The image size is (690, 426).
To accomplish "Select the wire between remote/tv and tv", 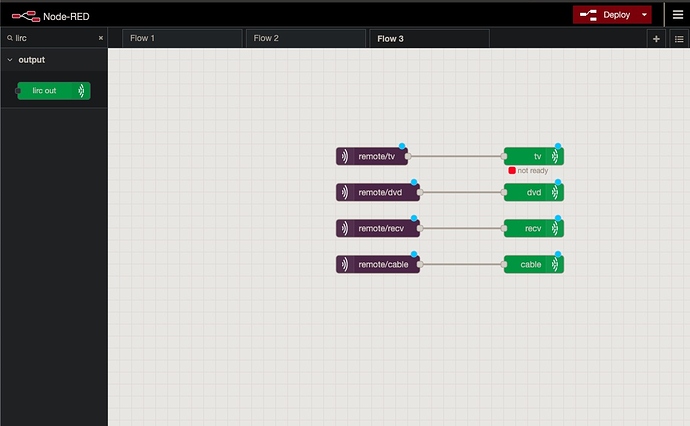I will click(456, 156).
